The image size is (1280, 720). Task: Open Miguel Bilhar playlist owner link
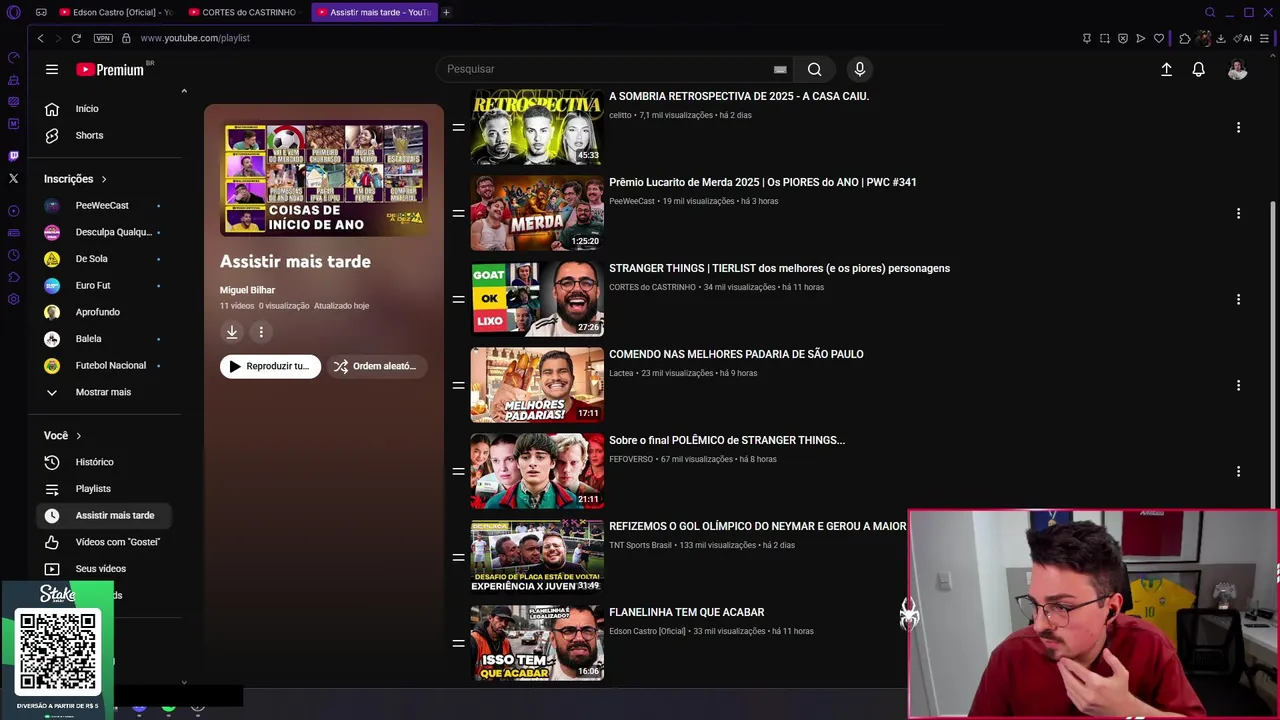247,290
